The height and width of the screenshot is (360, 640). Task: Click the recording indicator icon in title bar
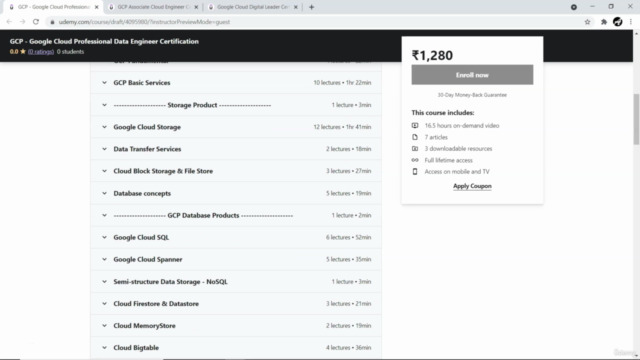[x=573, y=7]
